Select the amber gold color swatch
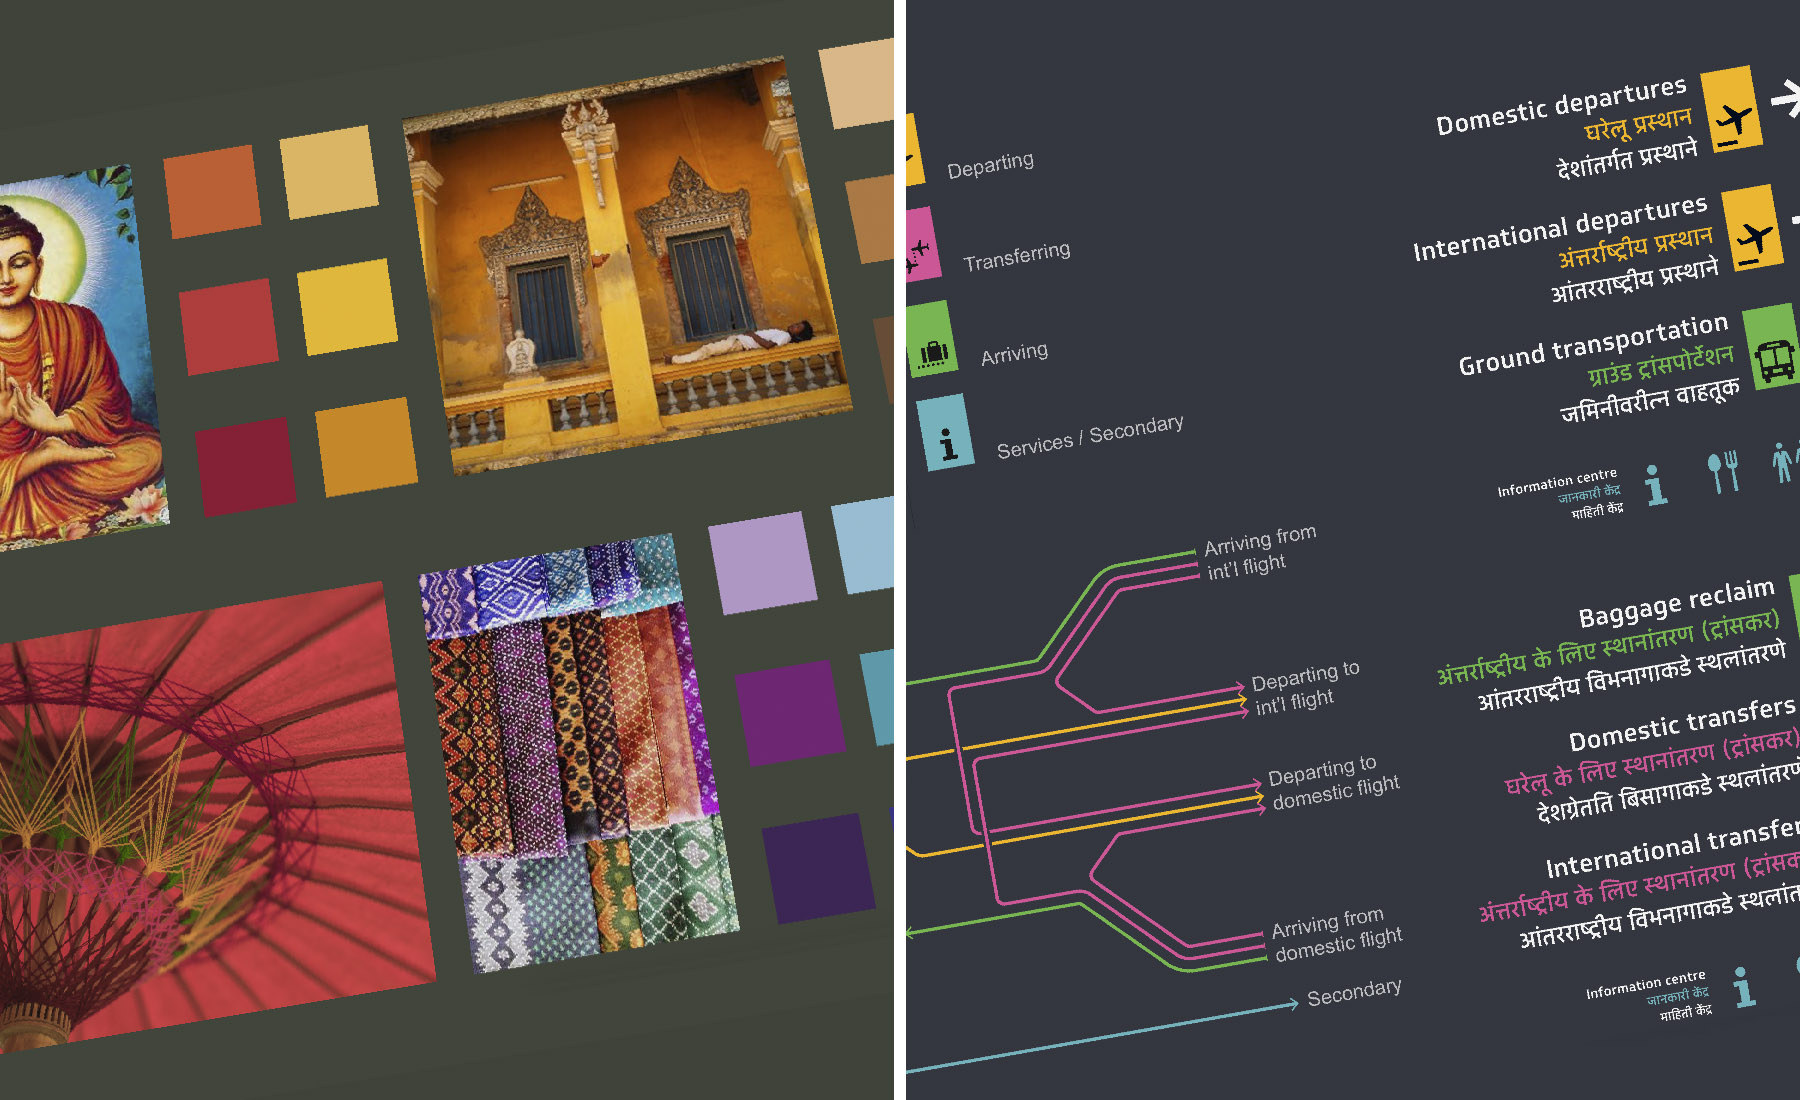 tap(366, 446)
